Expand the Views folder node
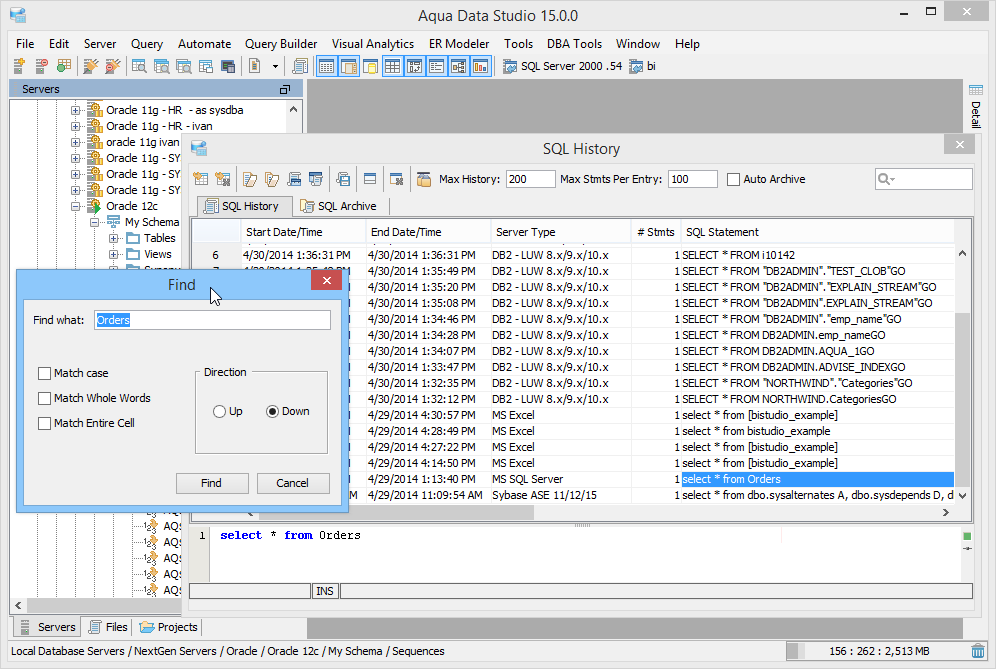Screen dimensions: 996x669 (114, 254)
